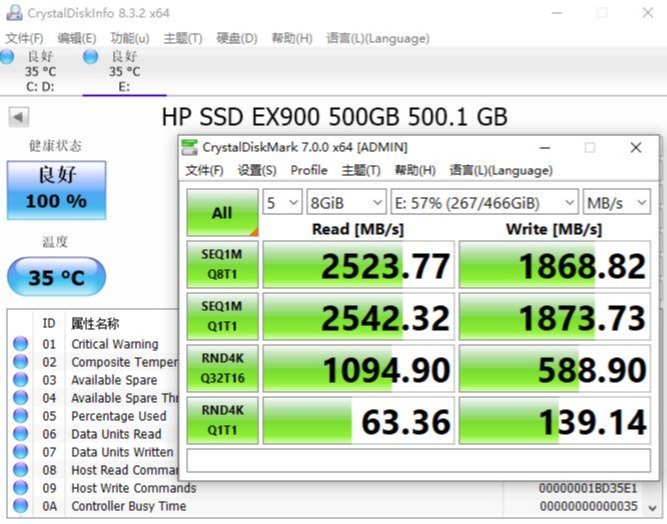Open CrystalDiskInfo 文件(F) menu
This screenshot has height=524, width=667.
click(x=24, y=38)
